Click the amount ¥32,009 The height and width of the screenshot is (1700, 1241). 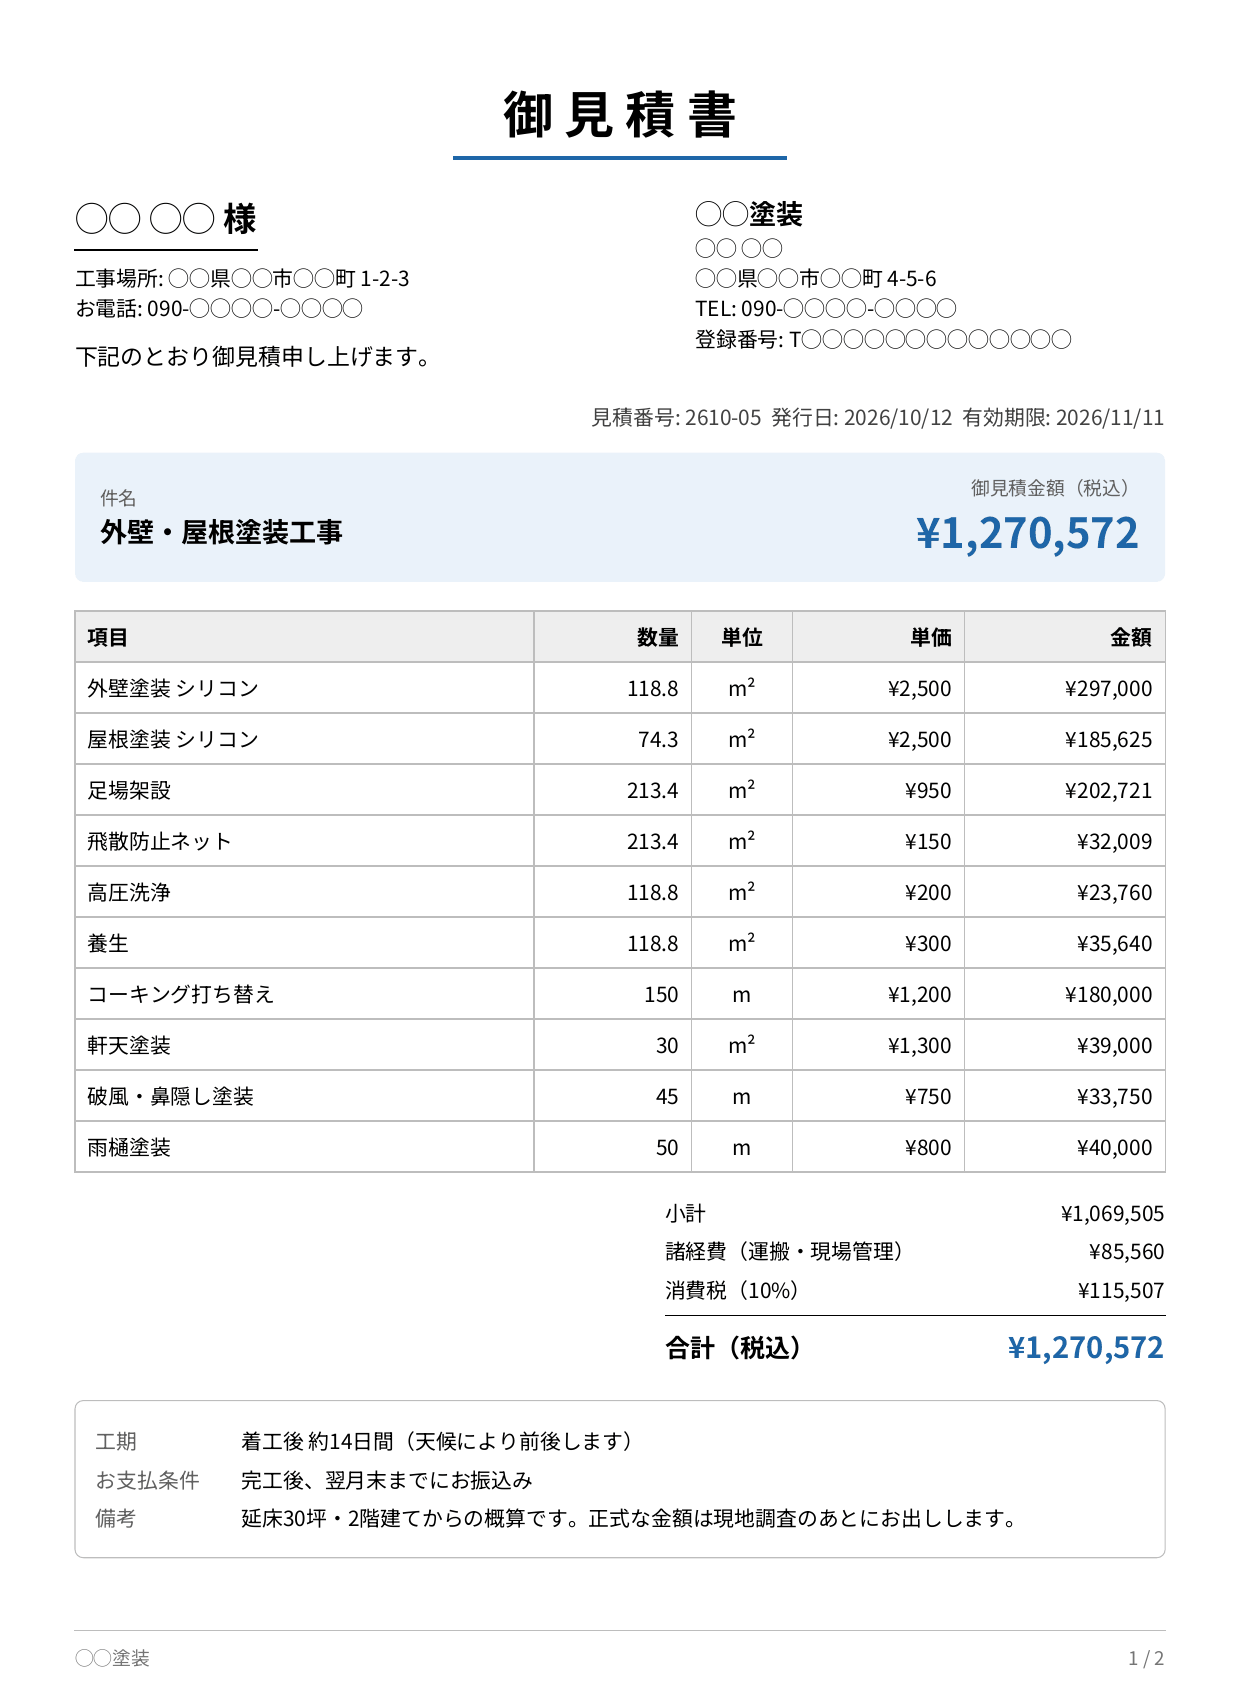coord(1114,841)
